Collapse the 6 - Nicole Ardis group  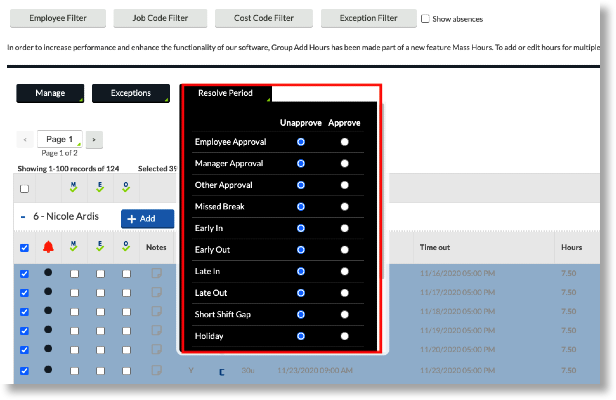coord(23,217)
